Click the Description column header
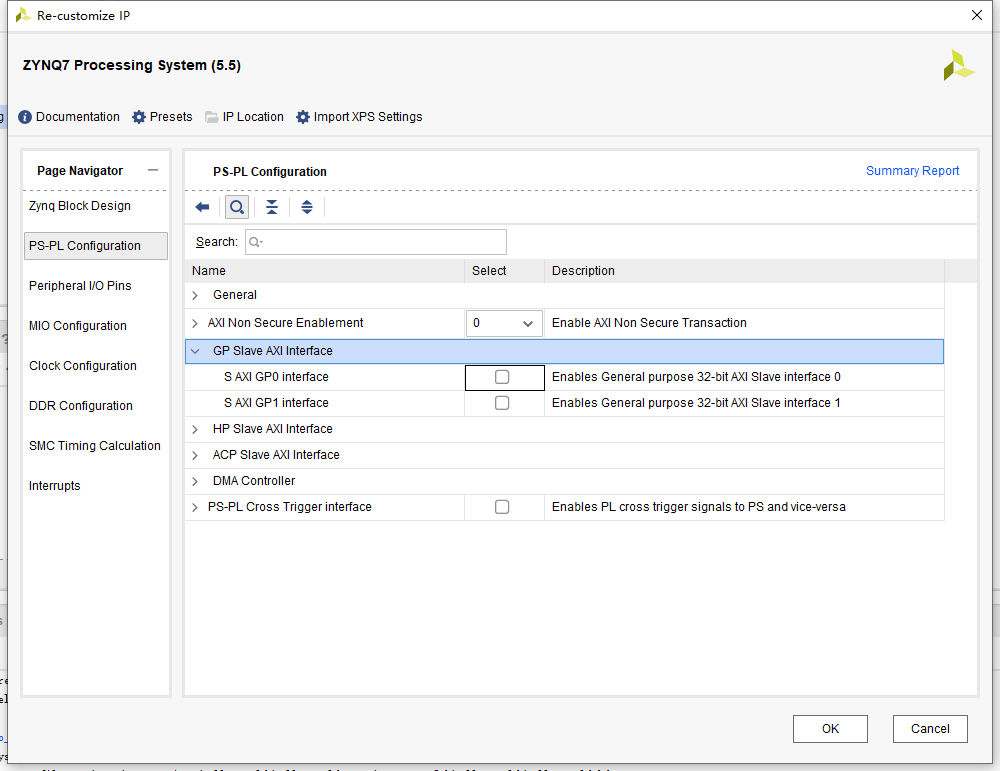 [x=744, y=271]
